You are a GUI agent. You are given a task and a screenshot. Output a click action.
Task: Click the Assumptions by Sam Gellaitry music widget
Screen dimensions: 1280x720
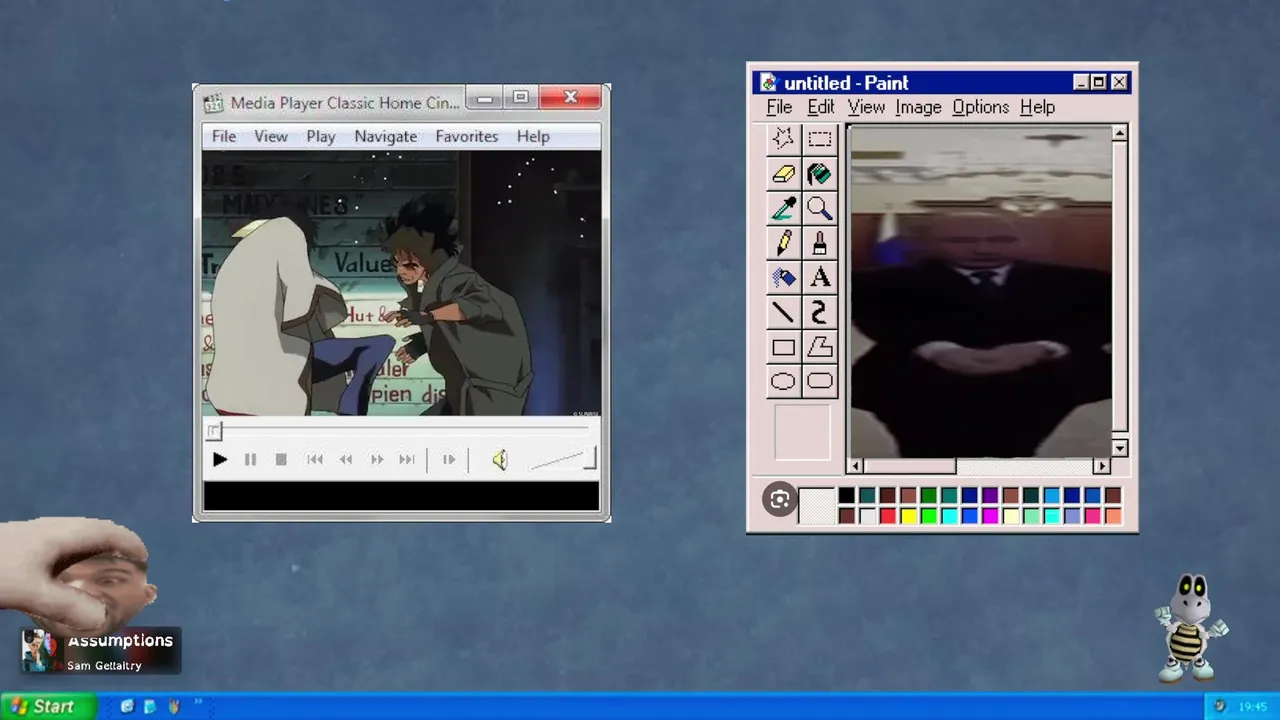[99, 652]
